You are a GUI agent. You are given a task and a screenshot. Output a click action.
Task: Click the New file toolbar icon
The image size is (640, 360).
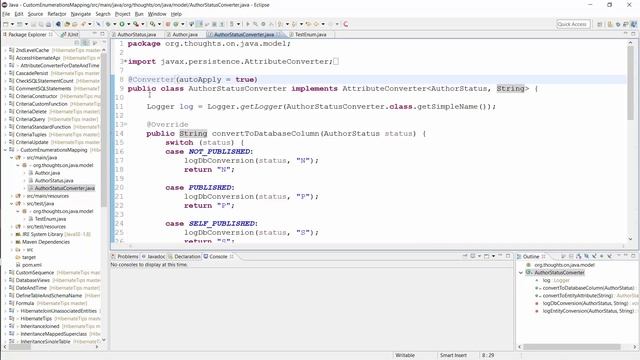[x=6, y=24]
